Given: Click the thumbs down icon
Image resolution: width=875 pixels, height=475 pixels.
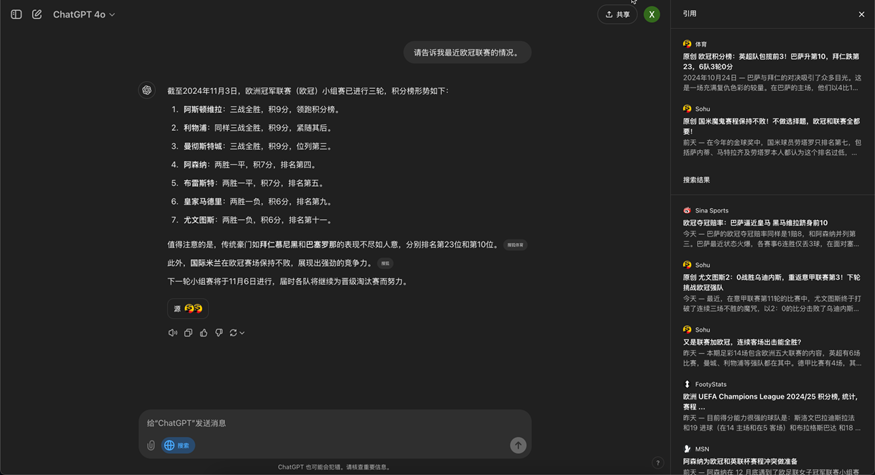Looking at the screenshot, I should 219,333.
